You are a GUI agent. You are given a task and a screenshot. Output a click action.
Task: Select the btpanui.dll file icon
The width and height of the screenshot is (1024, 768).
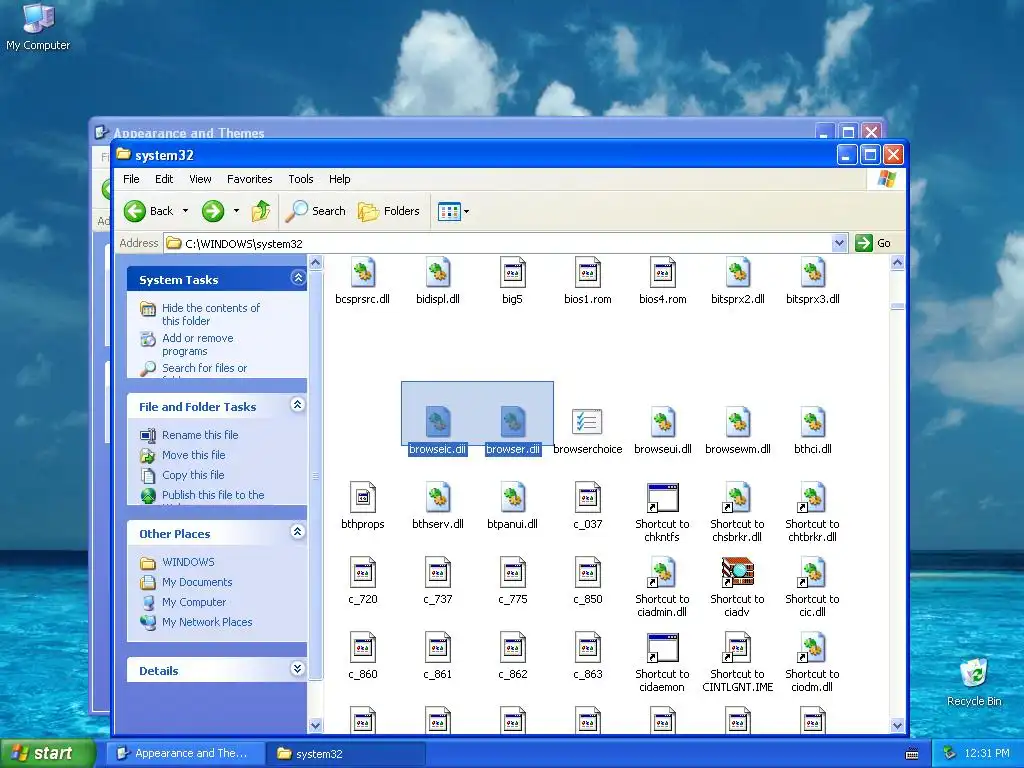pos(513,497)
